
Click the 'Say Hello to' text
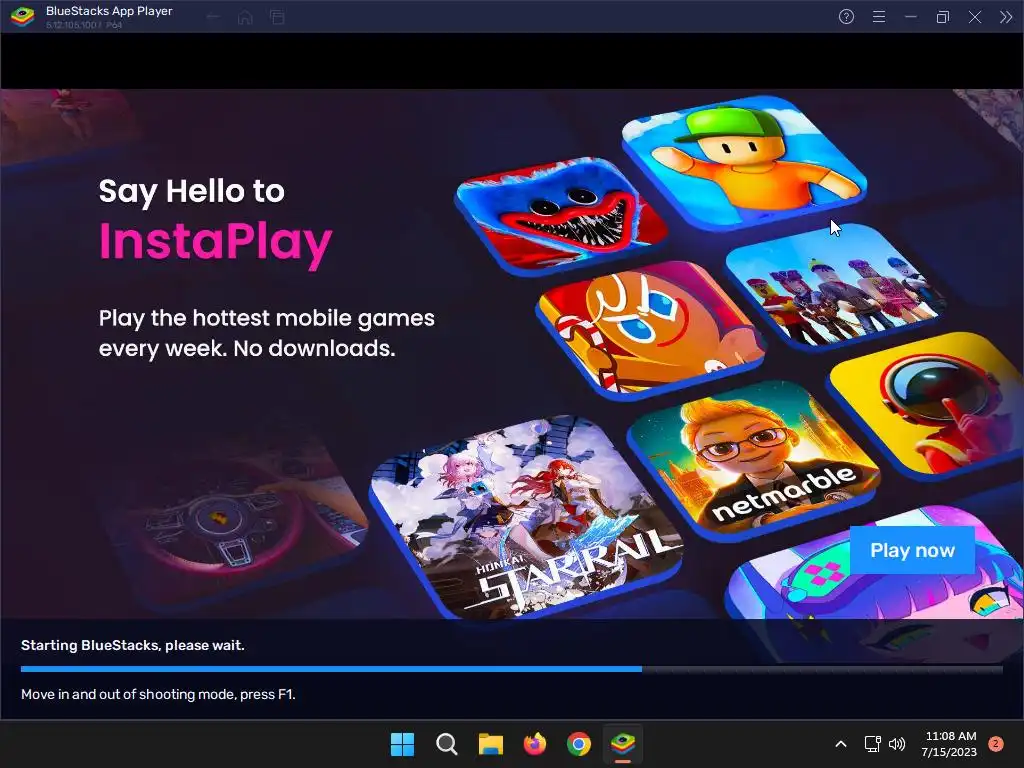click(x=191, y=192)
